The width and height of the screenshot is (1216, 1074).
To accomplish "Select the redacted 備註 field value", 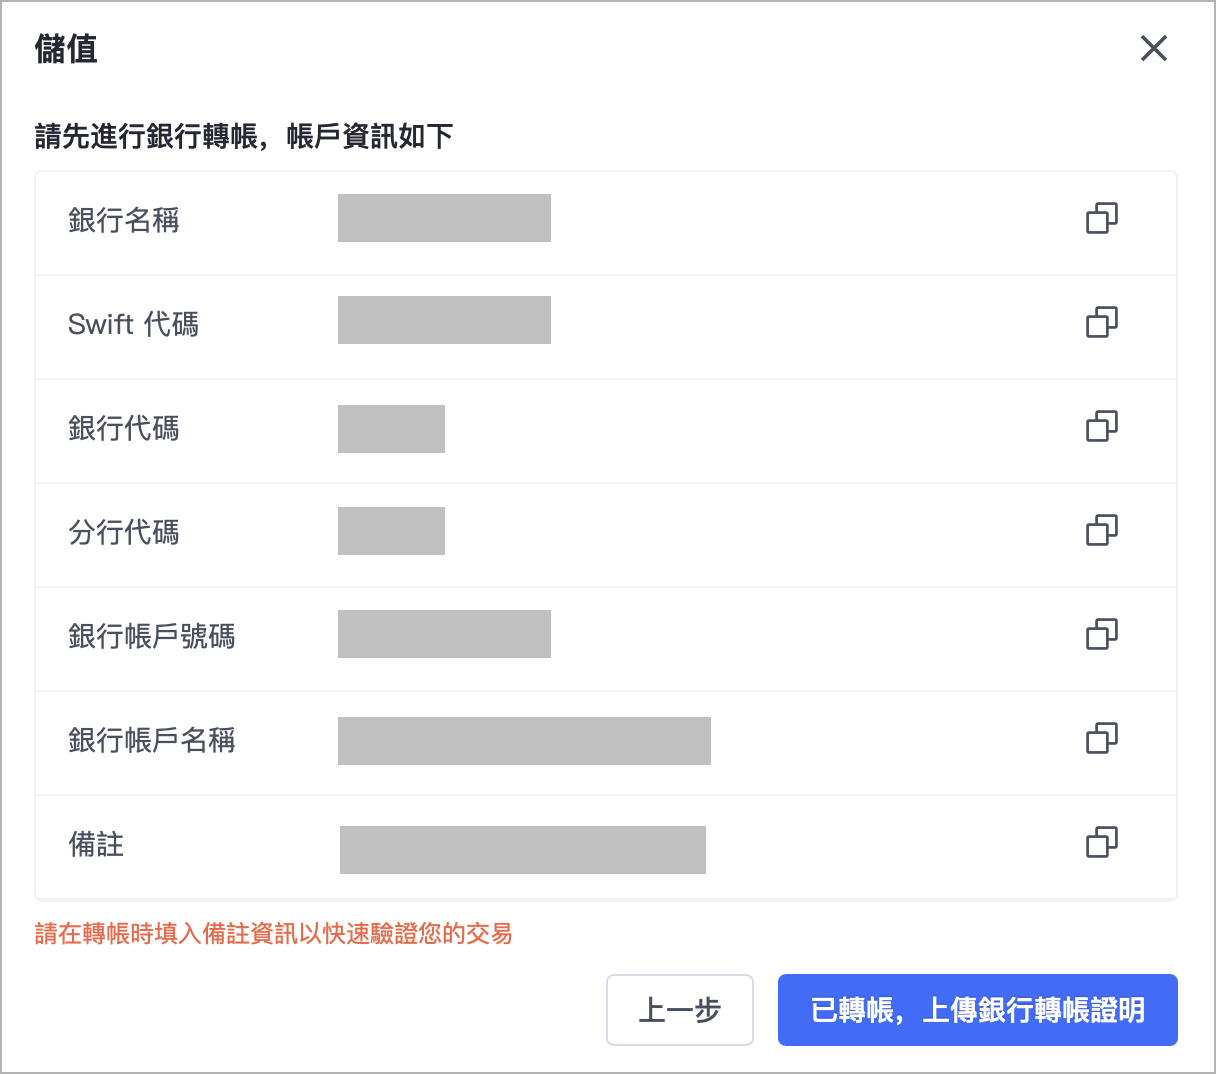I will coord(522,850).
